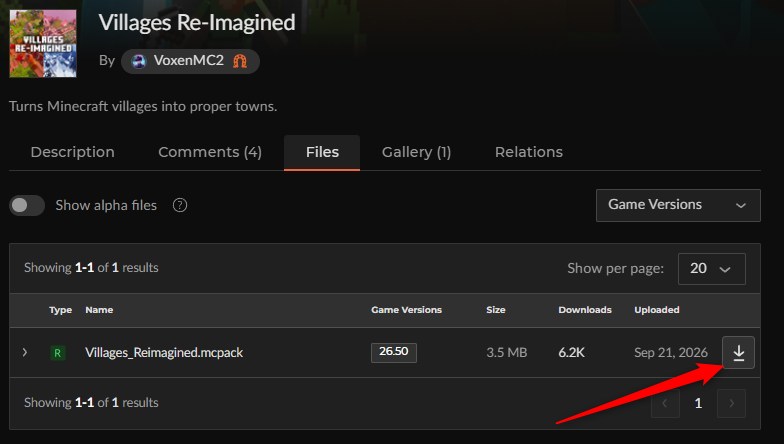This screenshot has width=784, height=444.
Task: Toggle the Show alpha files switch
Action: 27,206
